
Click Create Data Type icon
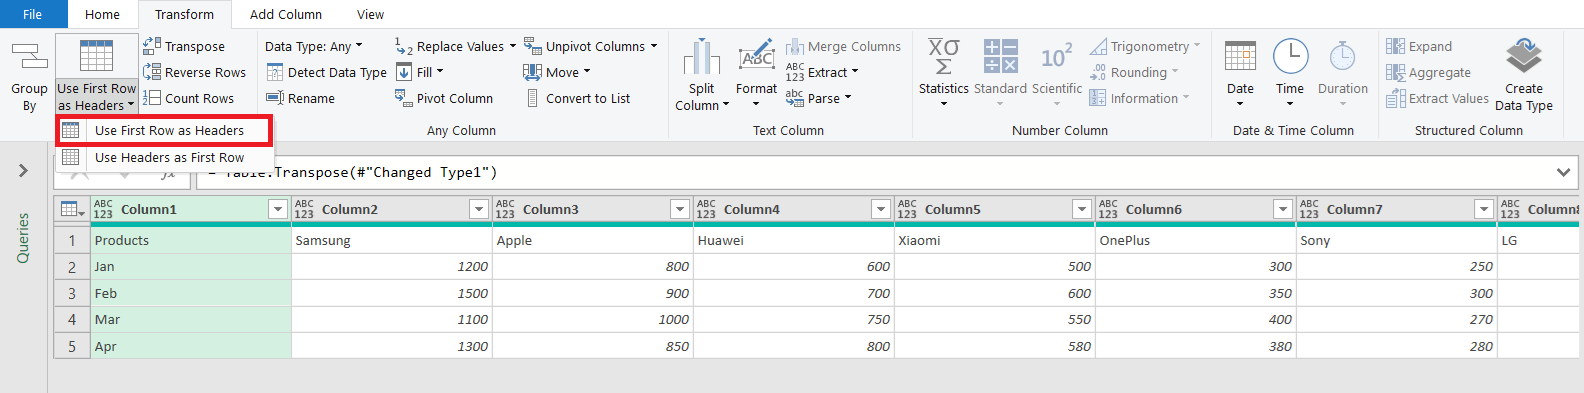[1524, 56]
